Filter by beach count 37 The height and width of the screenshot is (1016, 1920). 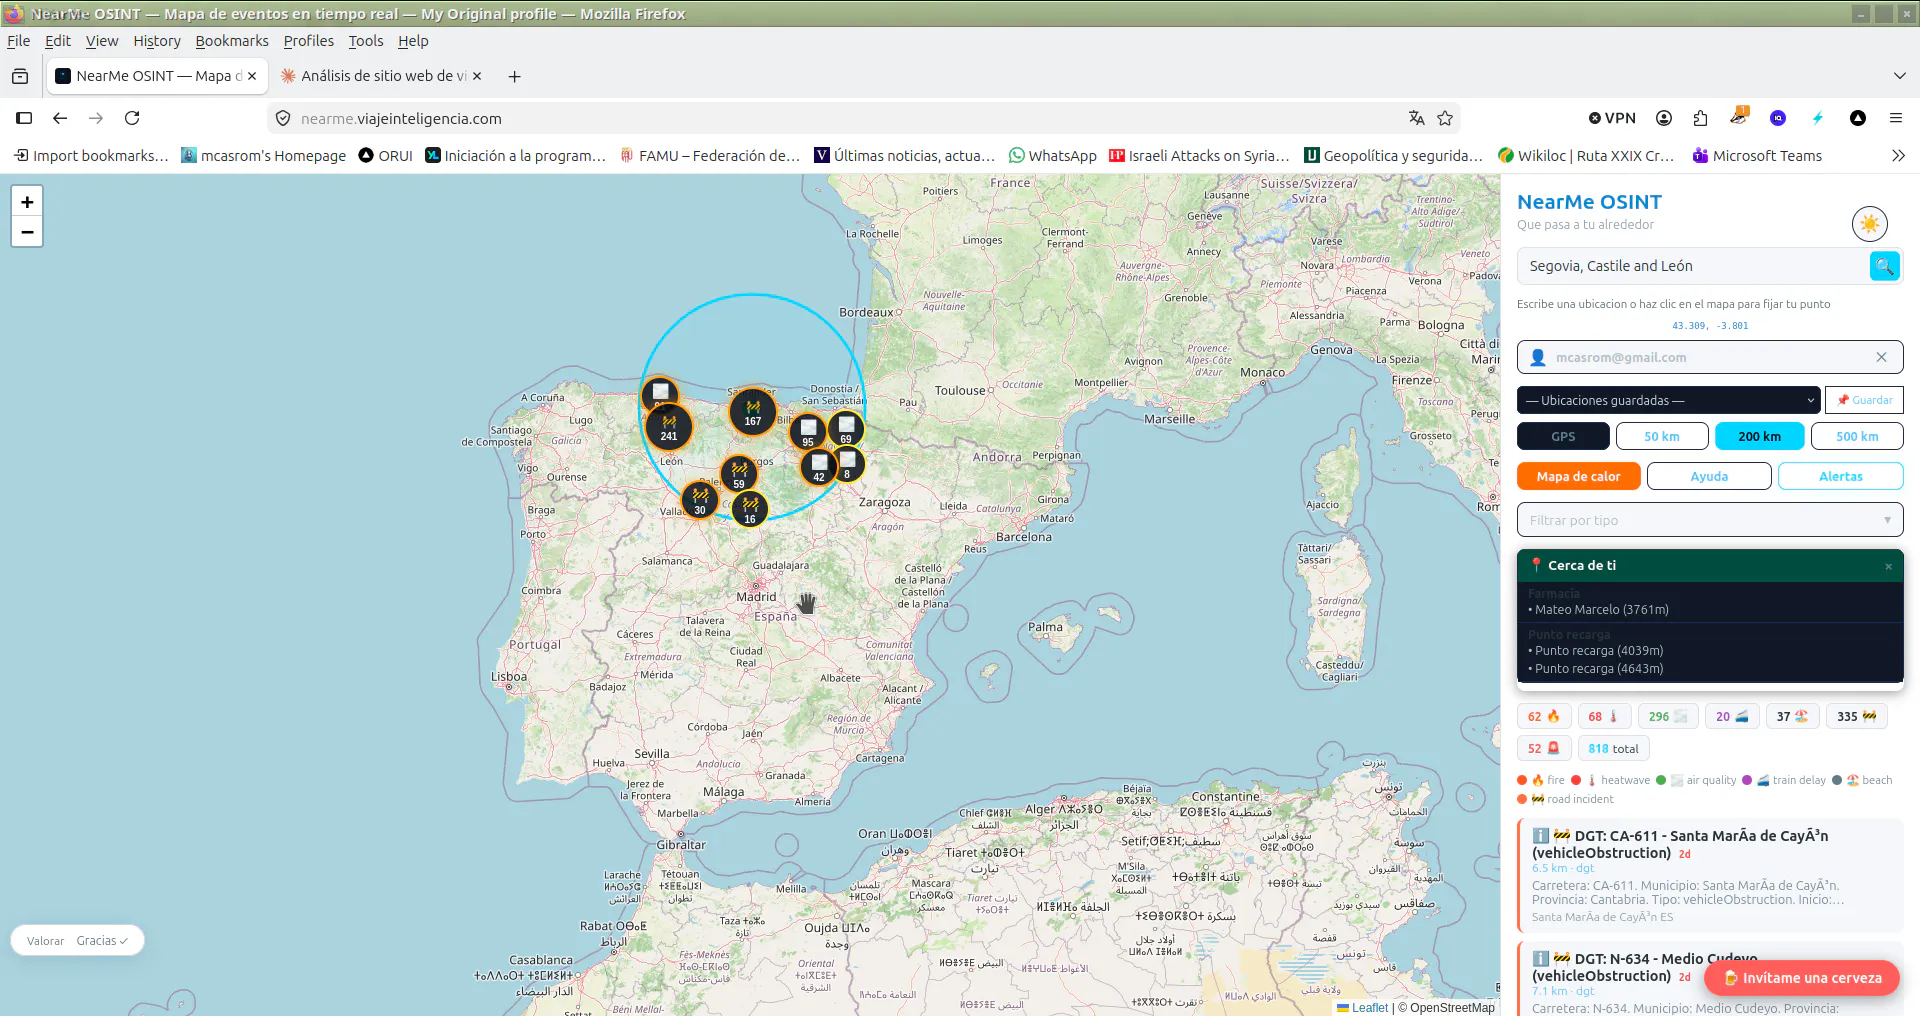click(1792, 716)
